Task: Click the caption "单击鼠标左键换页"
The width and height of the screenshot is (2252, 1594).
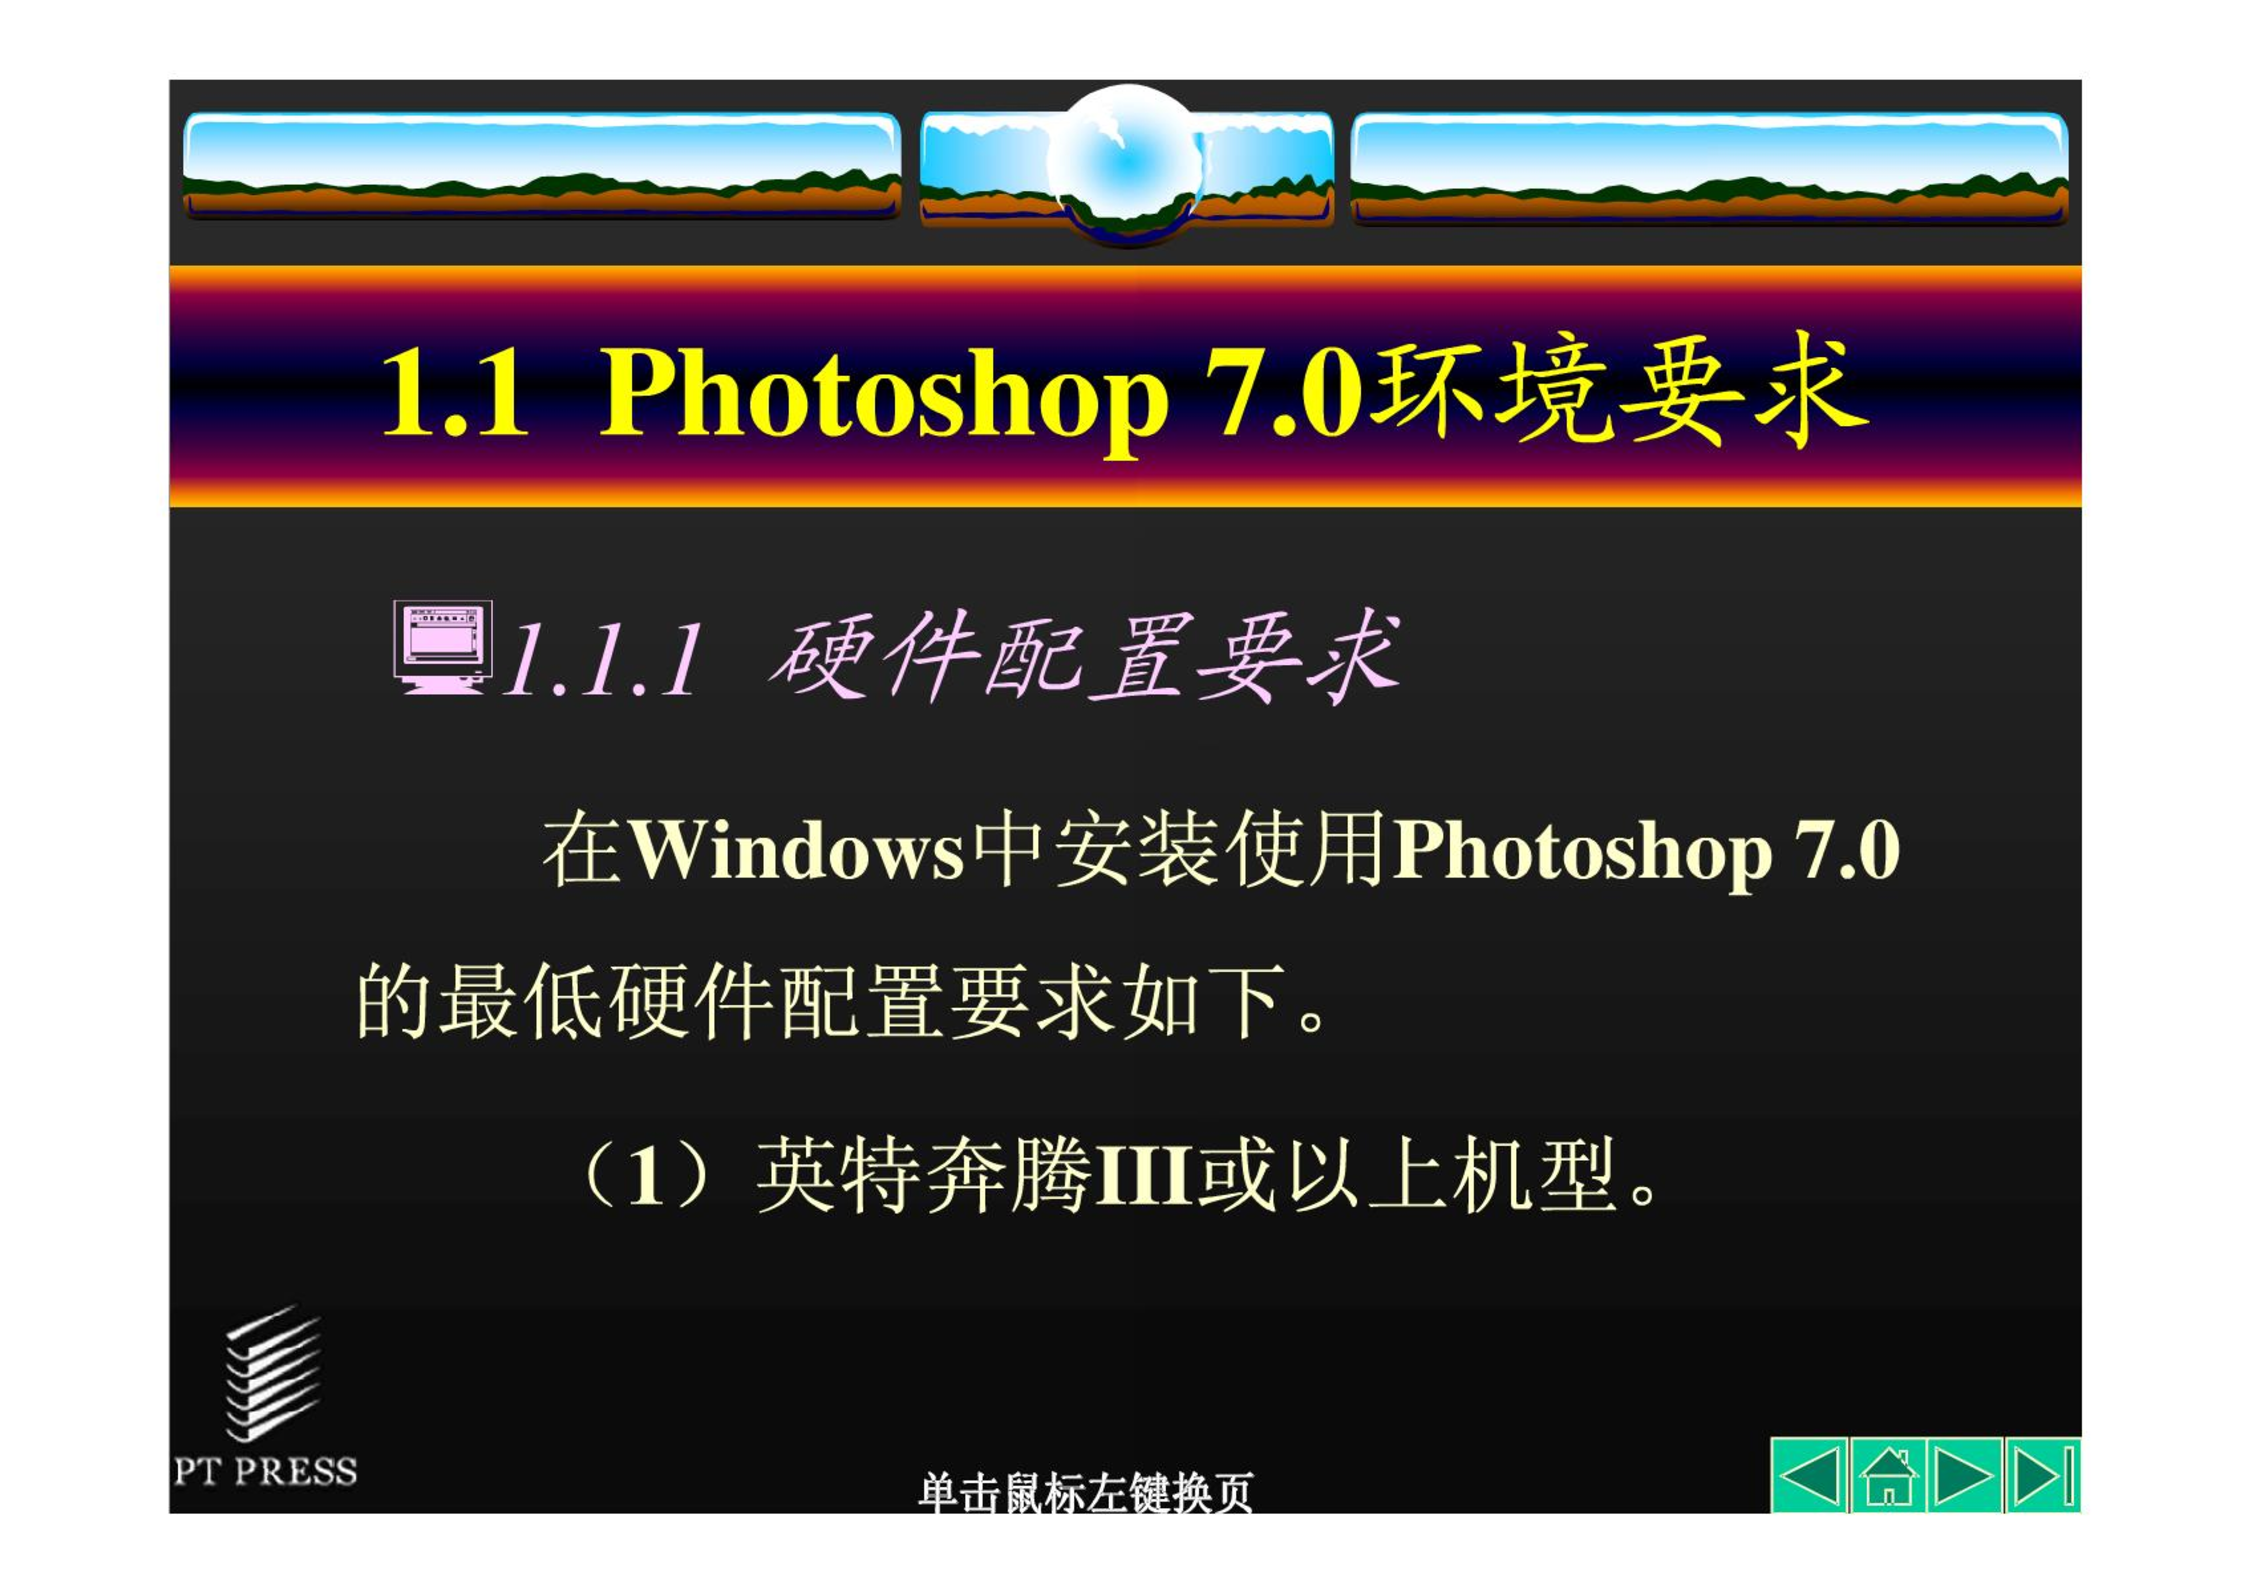Action: [x=1085, y=1492]
